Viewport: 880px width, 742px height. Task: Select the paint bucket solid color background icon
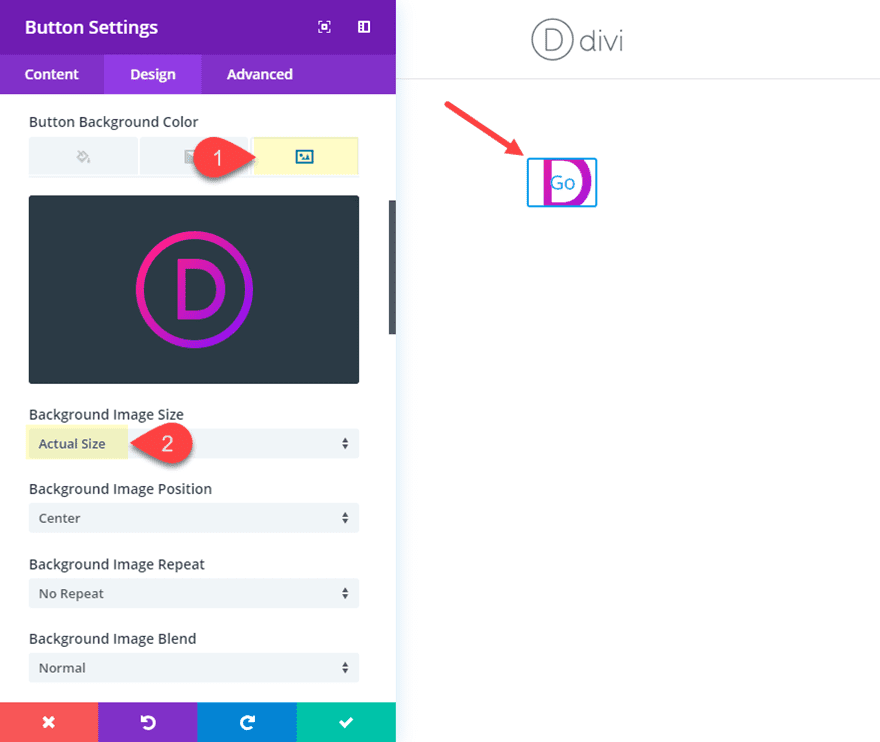(83, 156)
